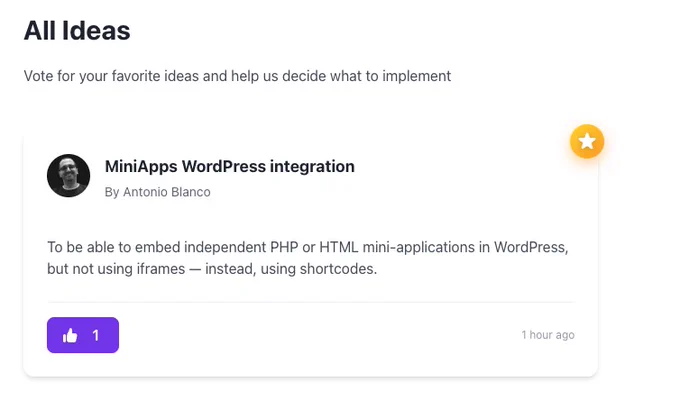
Task: Select the 'All Ideas' page heading
Action: click(77, 31)
